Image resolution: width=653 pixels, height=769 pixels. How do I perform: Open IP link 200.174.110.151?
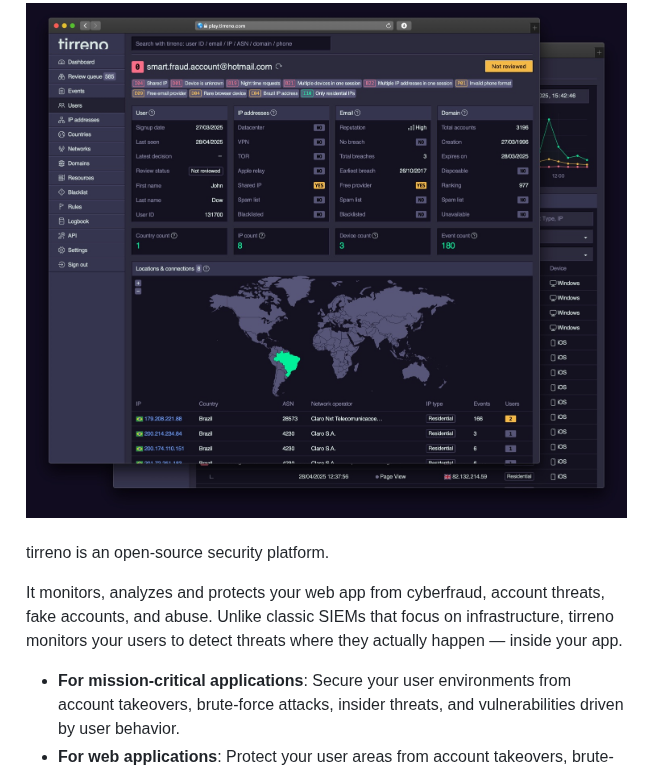[x=164, y=448]
